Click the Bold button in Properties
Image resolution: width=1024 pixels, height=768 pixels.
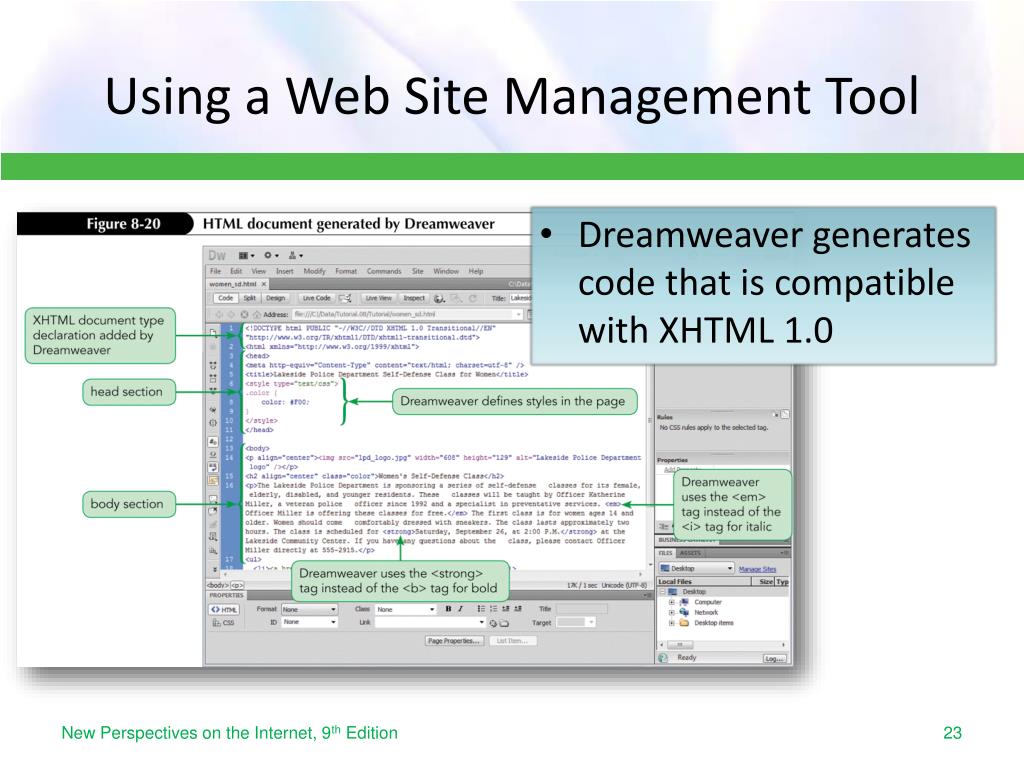pyautogui.click(x=448, y=609)
